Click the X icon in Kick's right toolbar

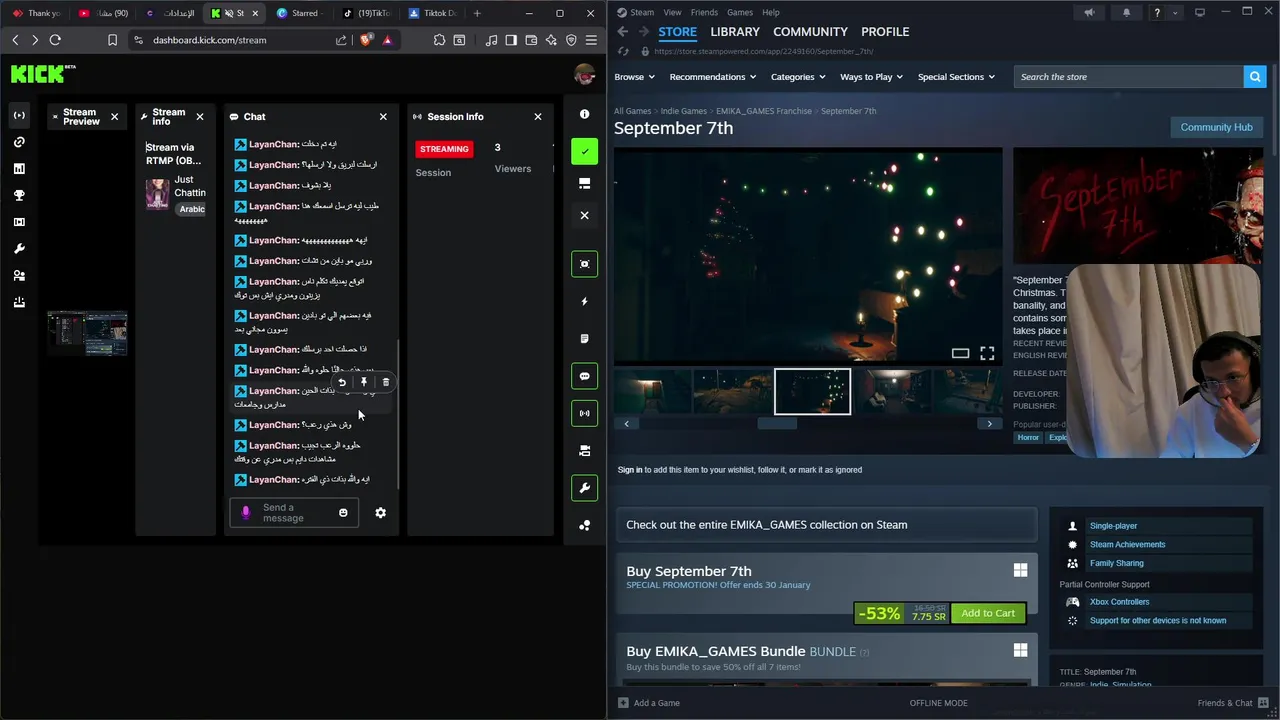coord(585,215)
